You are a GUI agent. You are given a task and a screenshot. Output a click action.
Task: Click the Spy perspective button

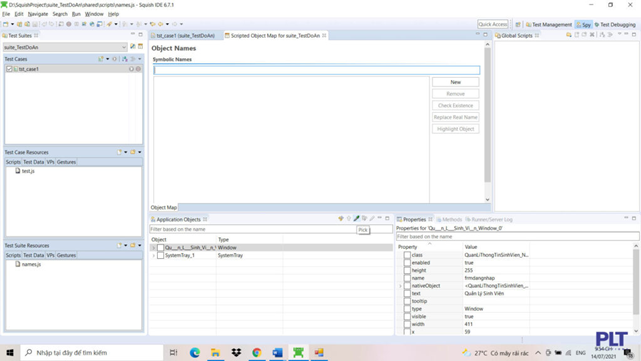pyautogui.click(x=583, y=25)
